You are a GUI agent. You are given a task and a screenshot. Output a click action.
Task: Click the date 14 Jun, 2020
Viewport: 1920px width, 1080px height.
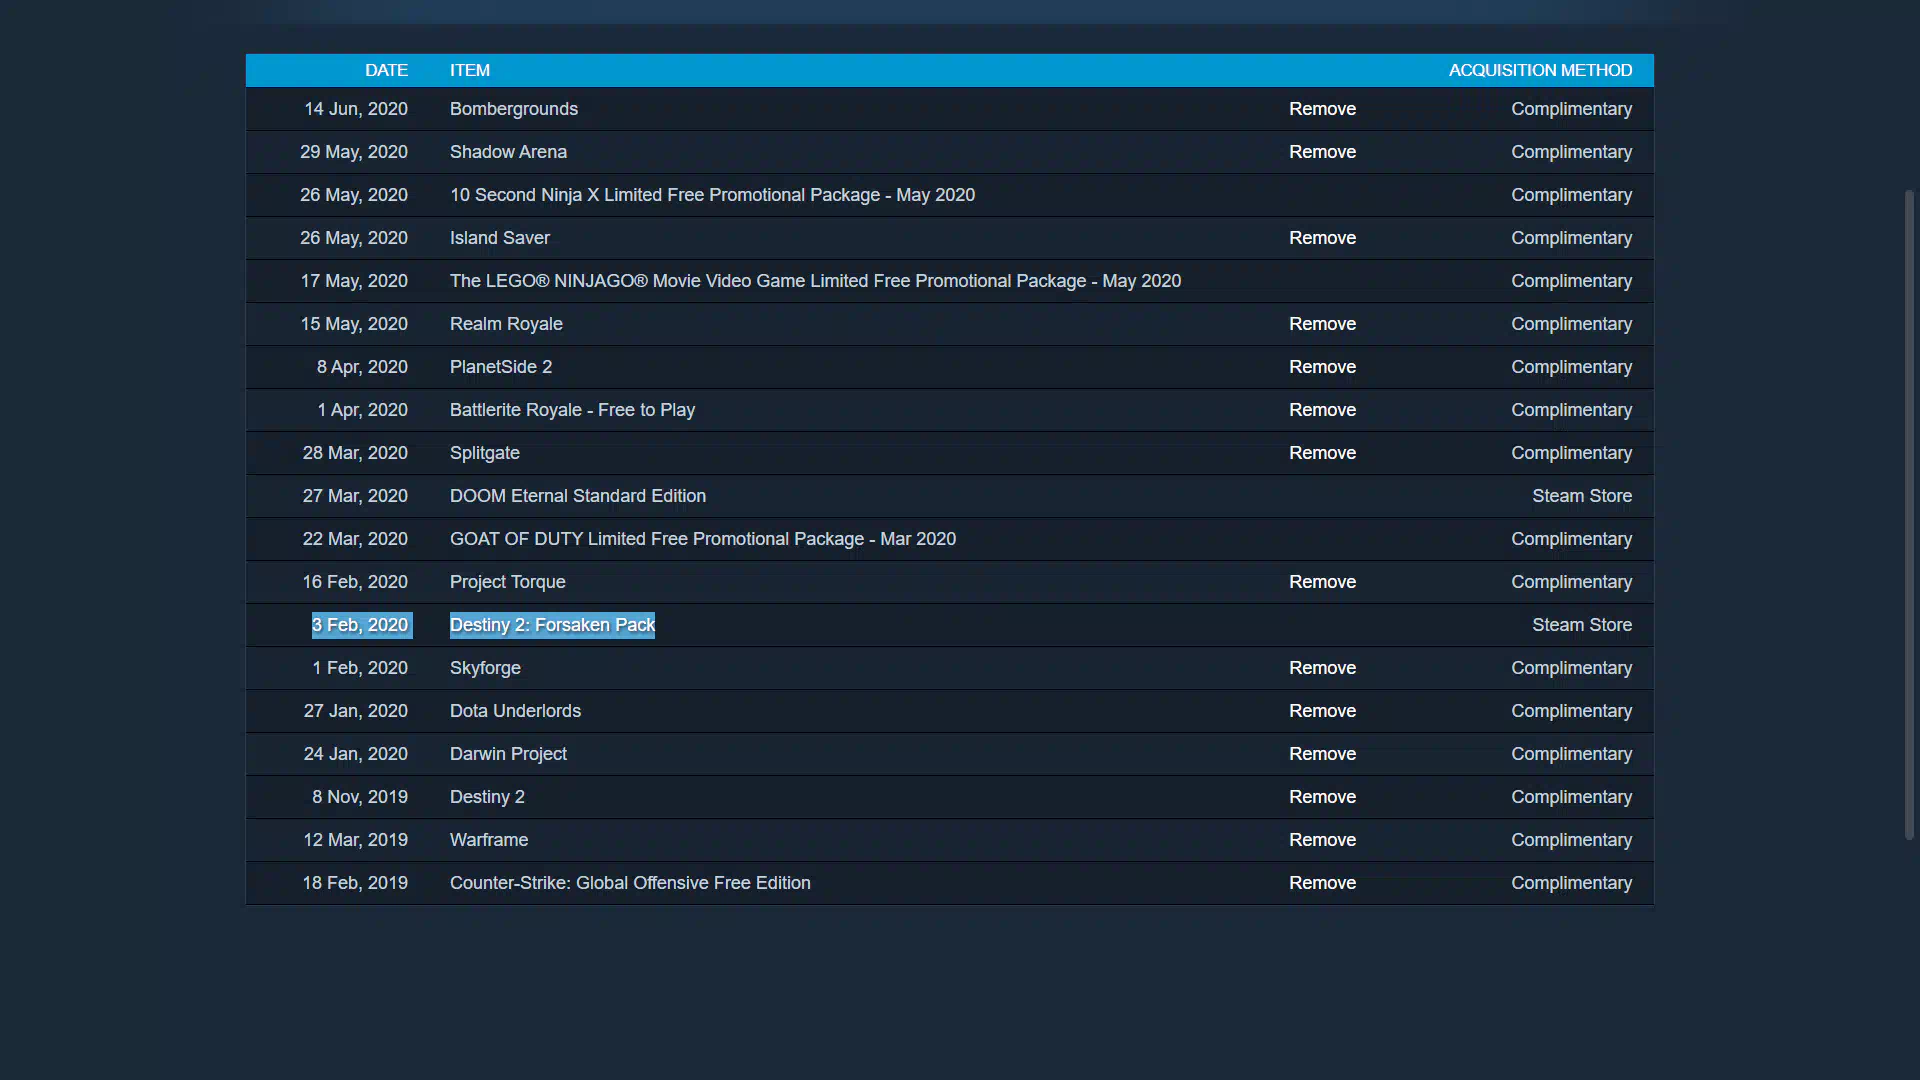coord(356,109)
